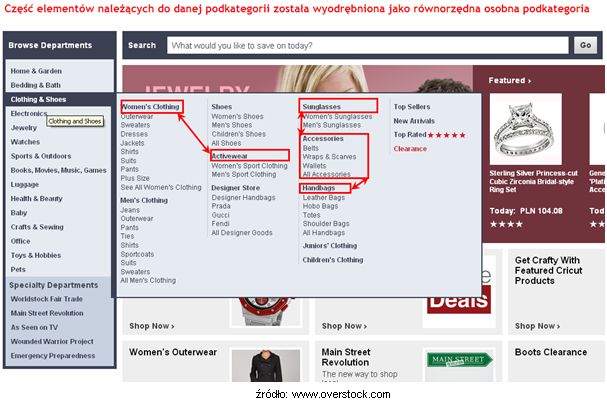This screenshot has width=607, height=403.
Task: Select Gucci designer link
Action: click(x=220, y=215)
